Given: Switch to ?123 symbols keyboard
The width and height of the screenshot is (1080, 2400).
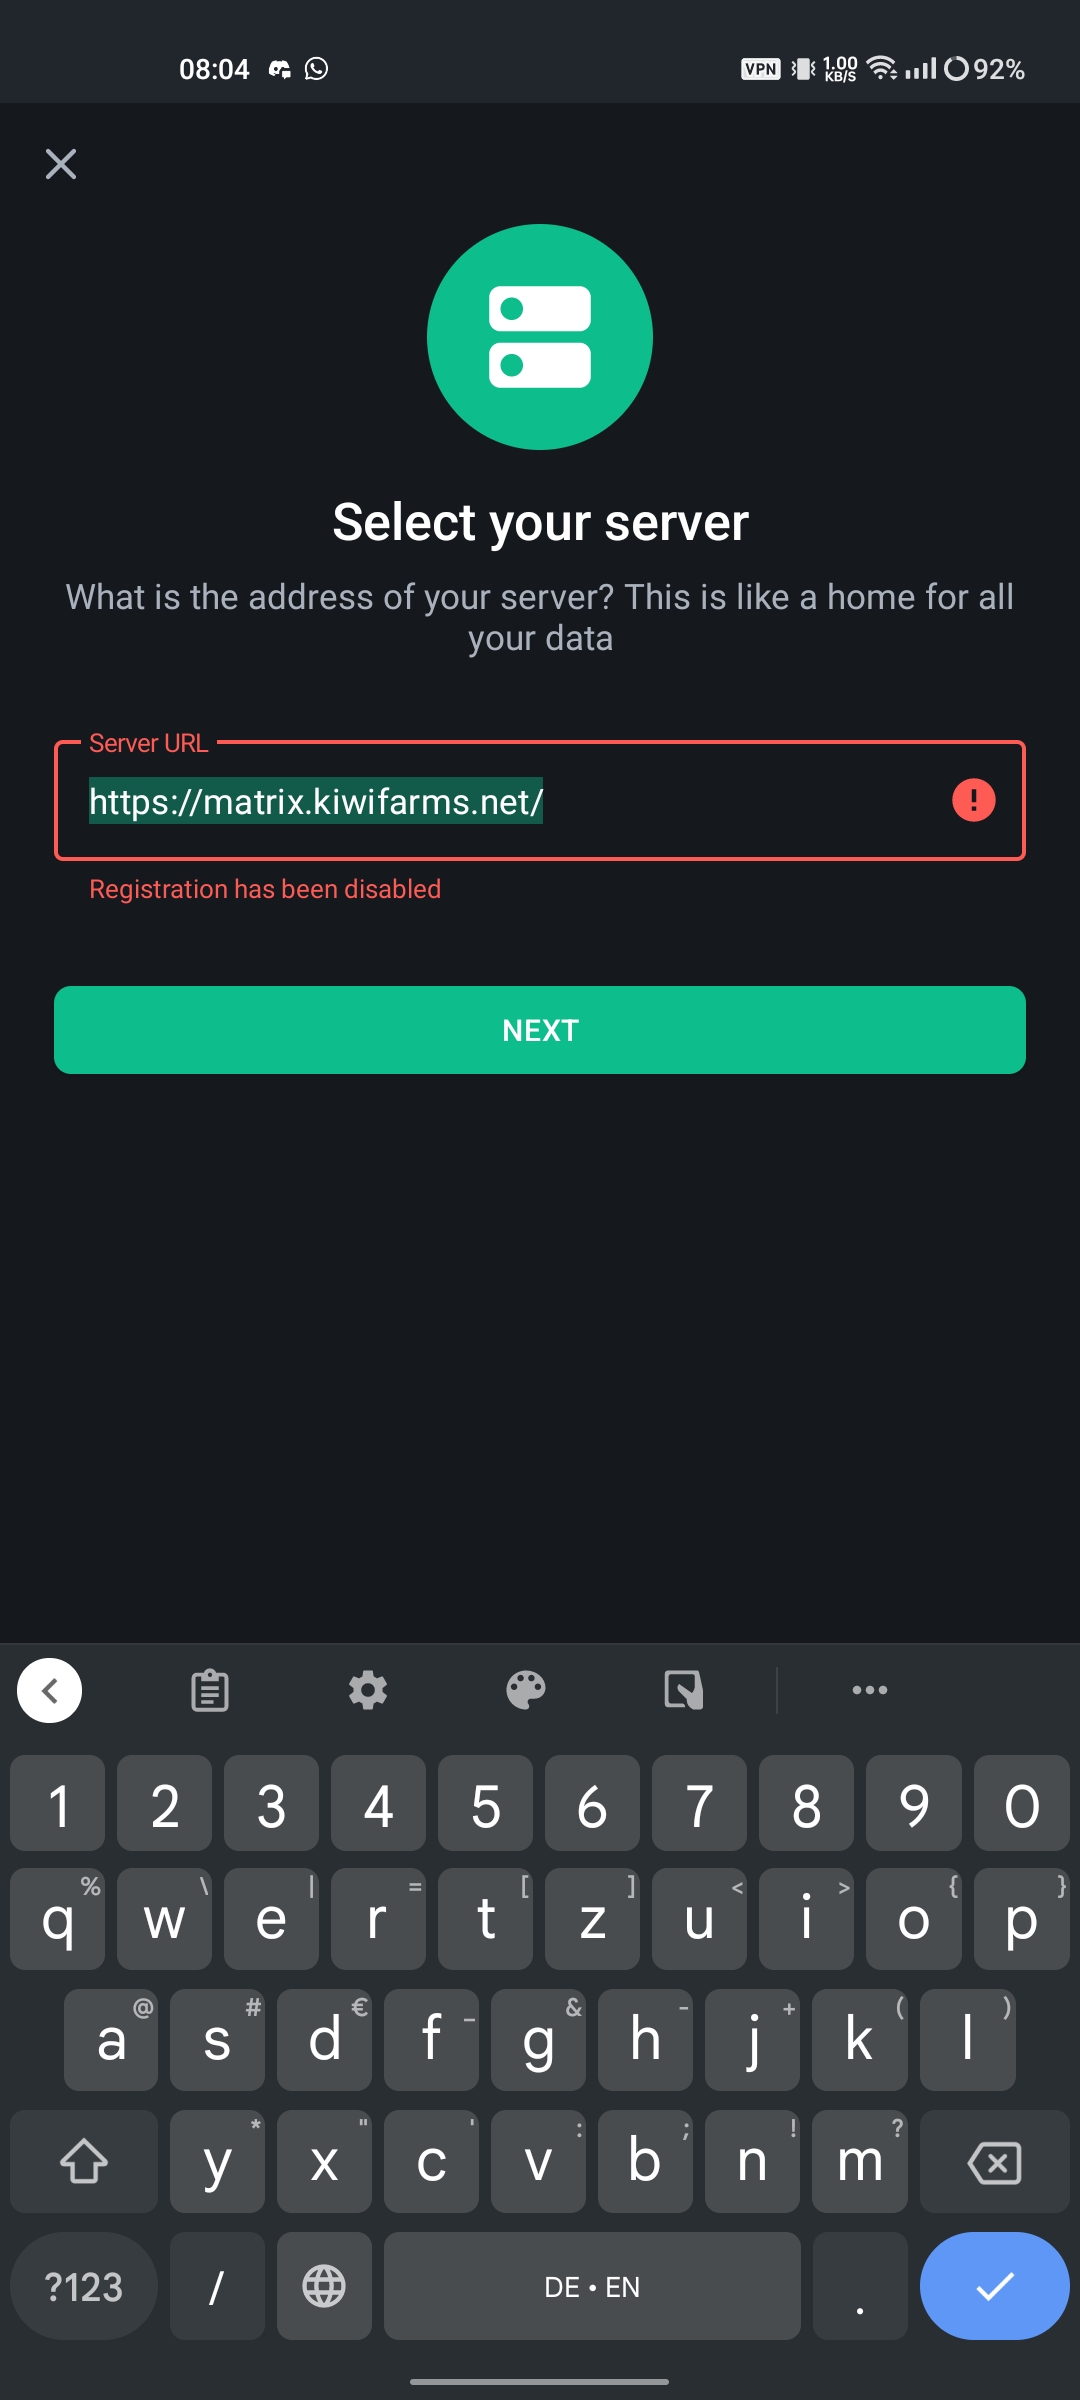Looking at the screenshot, I should click(84, 2286).
